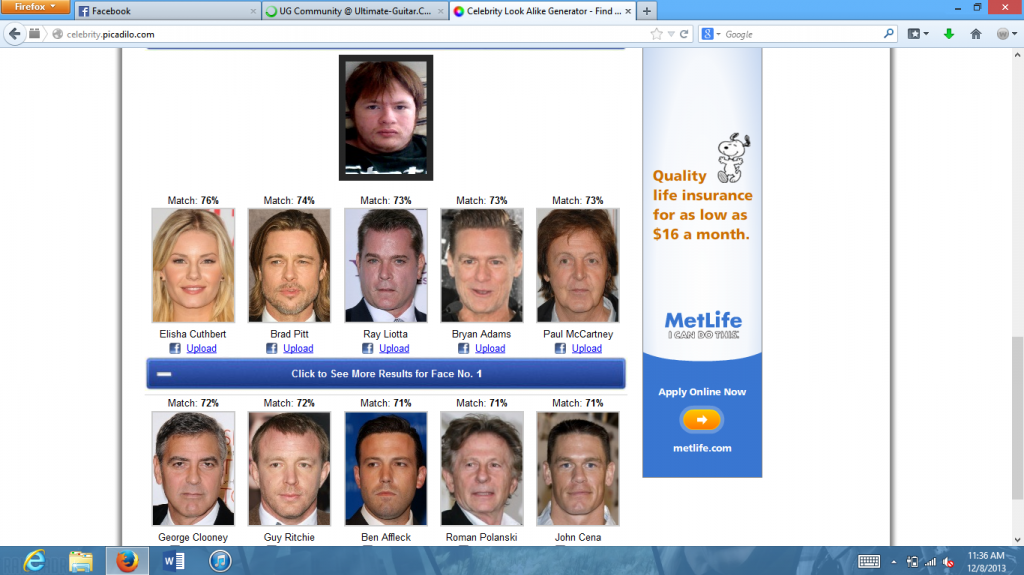Expand the bookmarks menu dropdown arrow
This screenshot has width=1024, height=575.
click(926, 34)
